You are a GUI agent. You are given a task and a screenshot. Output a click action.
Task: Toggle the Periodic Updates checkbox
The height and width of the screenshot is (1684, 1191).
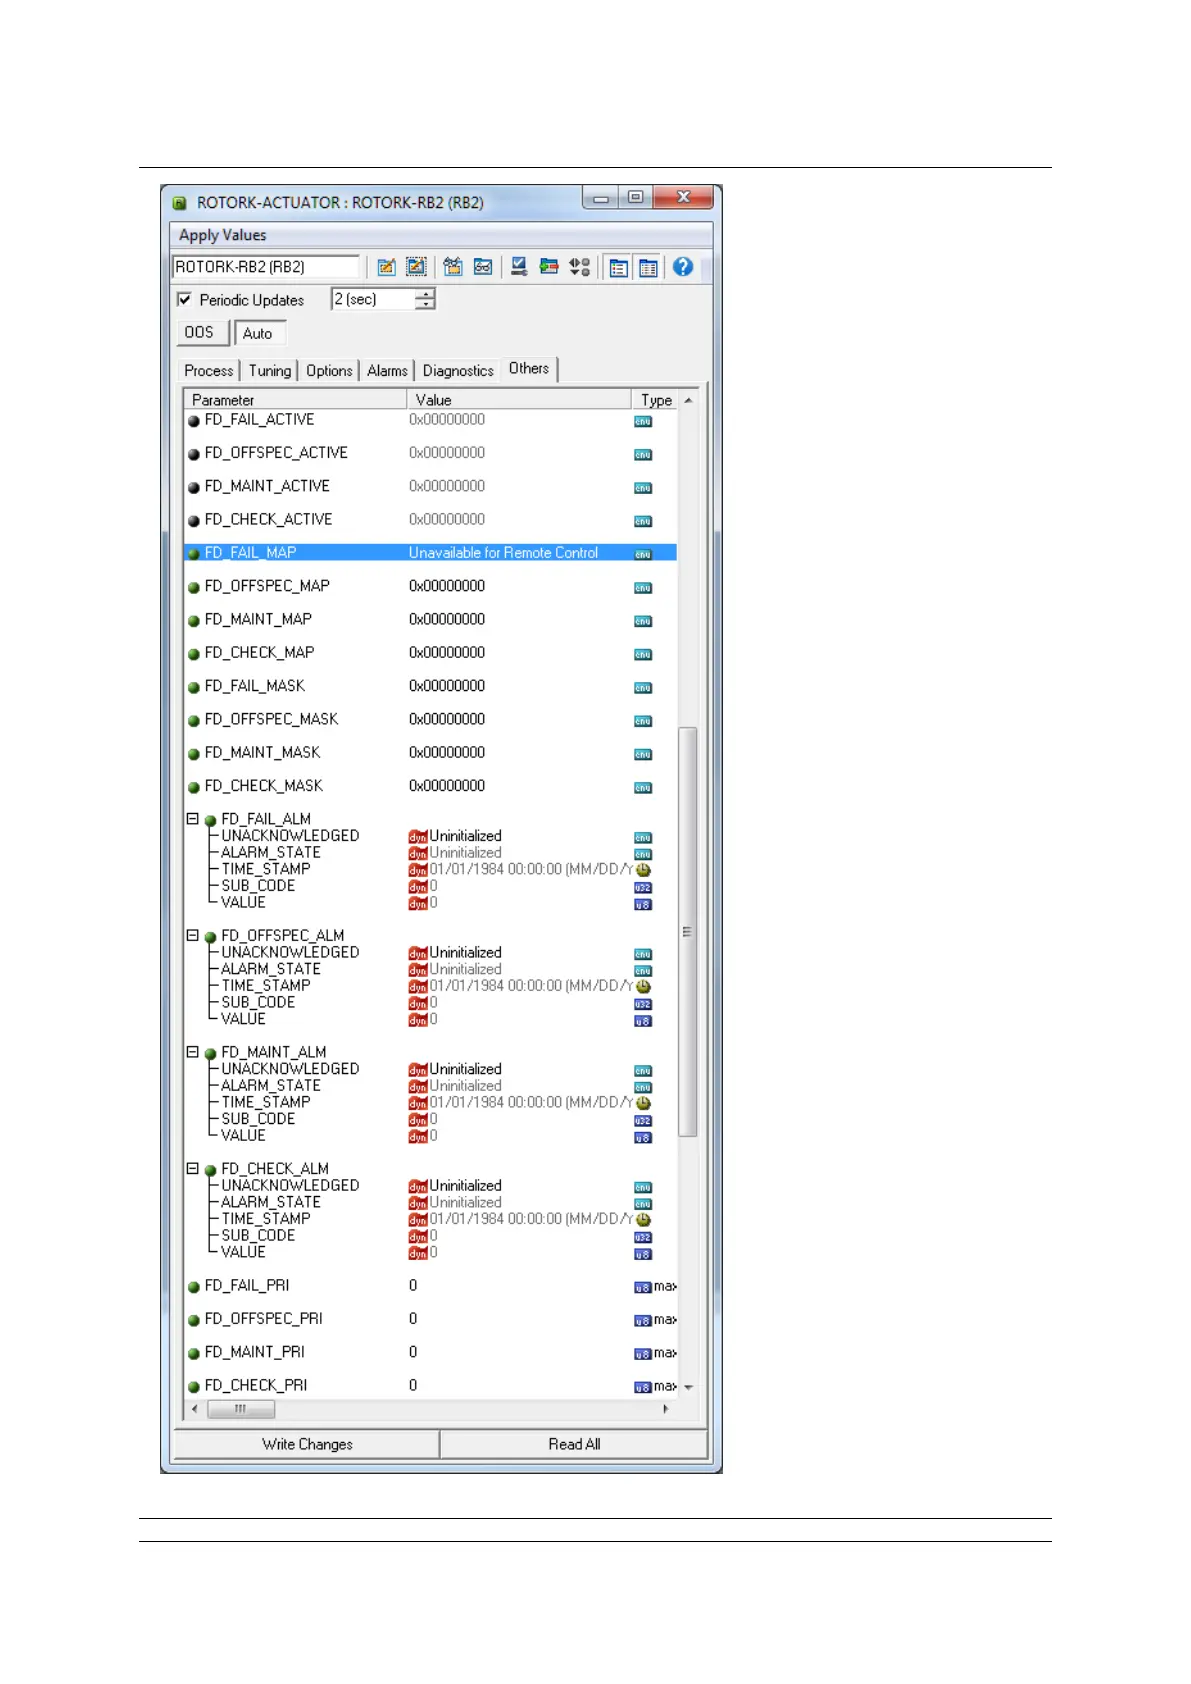coord(184,299)
